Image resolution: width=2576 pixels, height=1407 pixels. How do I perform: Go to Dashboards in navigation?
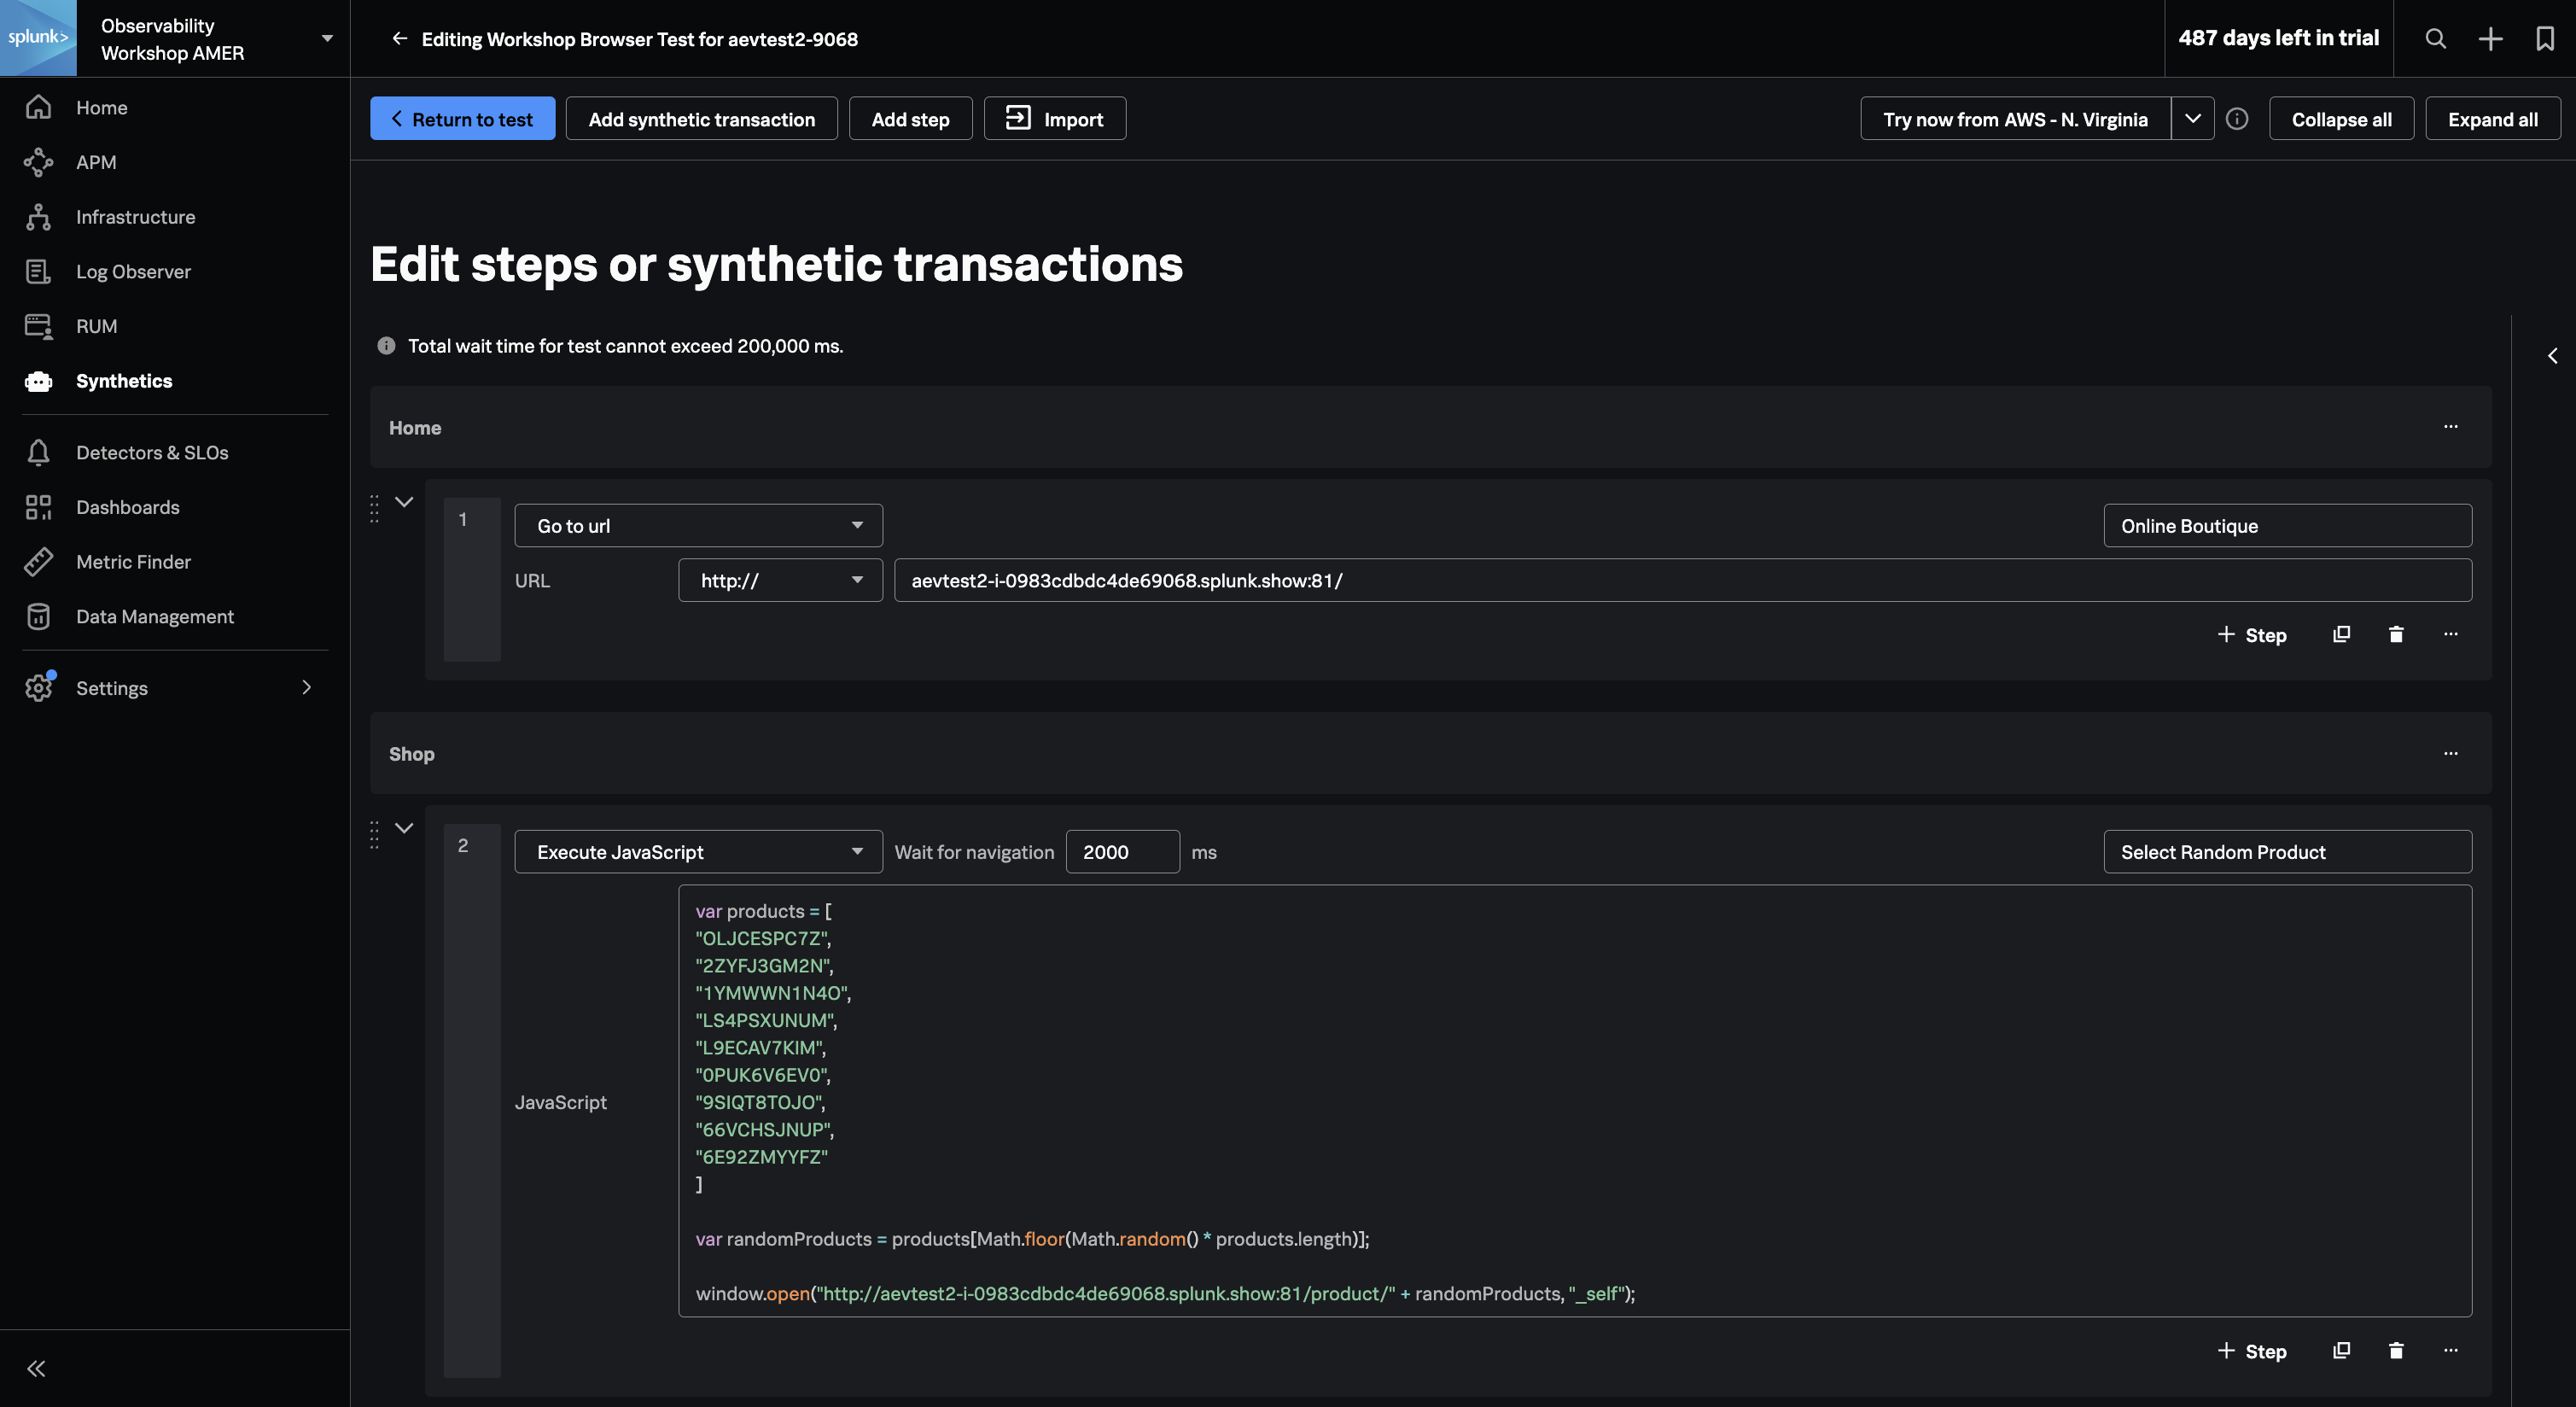(127, 507)
